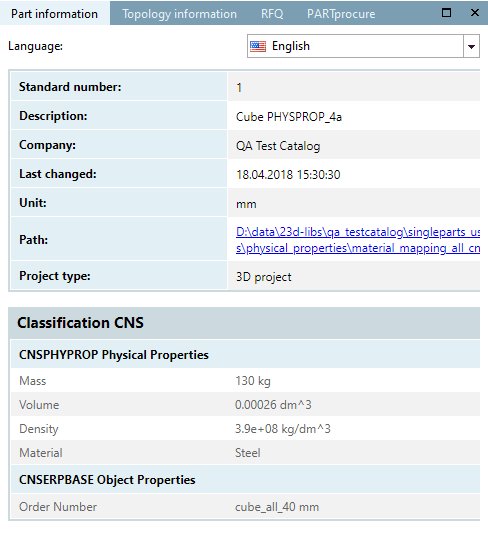
Task: Click the 'Density' property label
Action: 39,429
